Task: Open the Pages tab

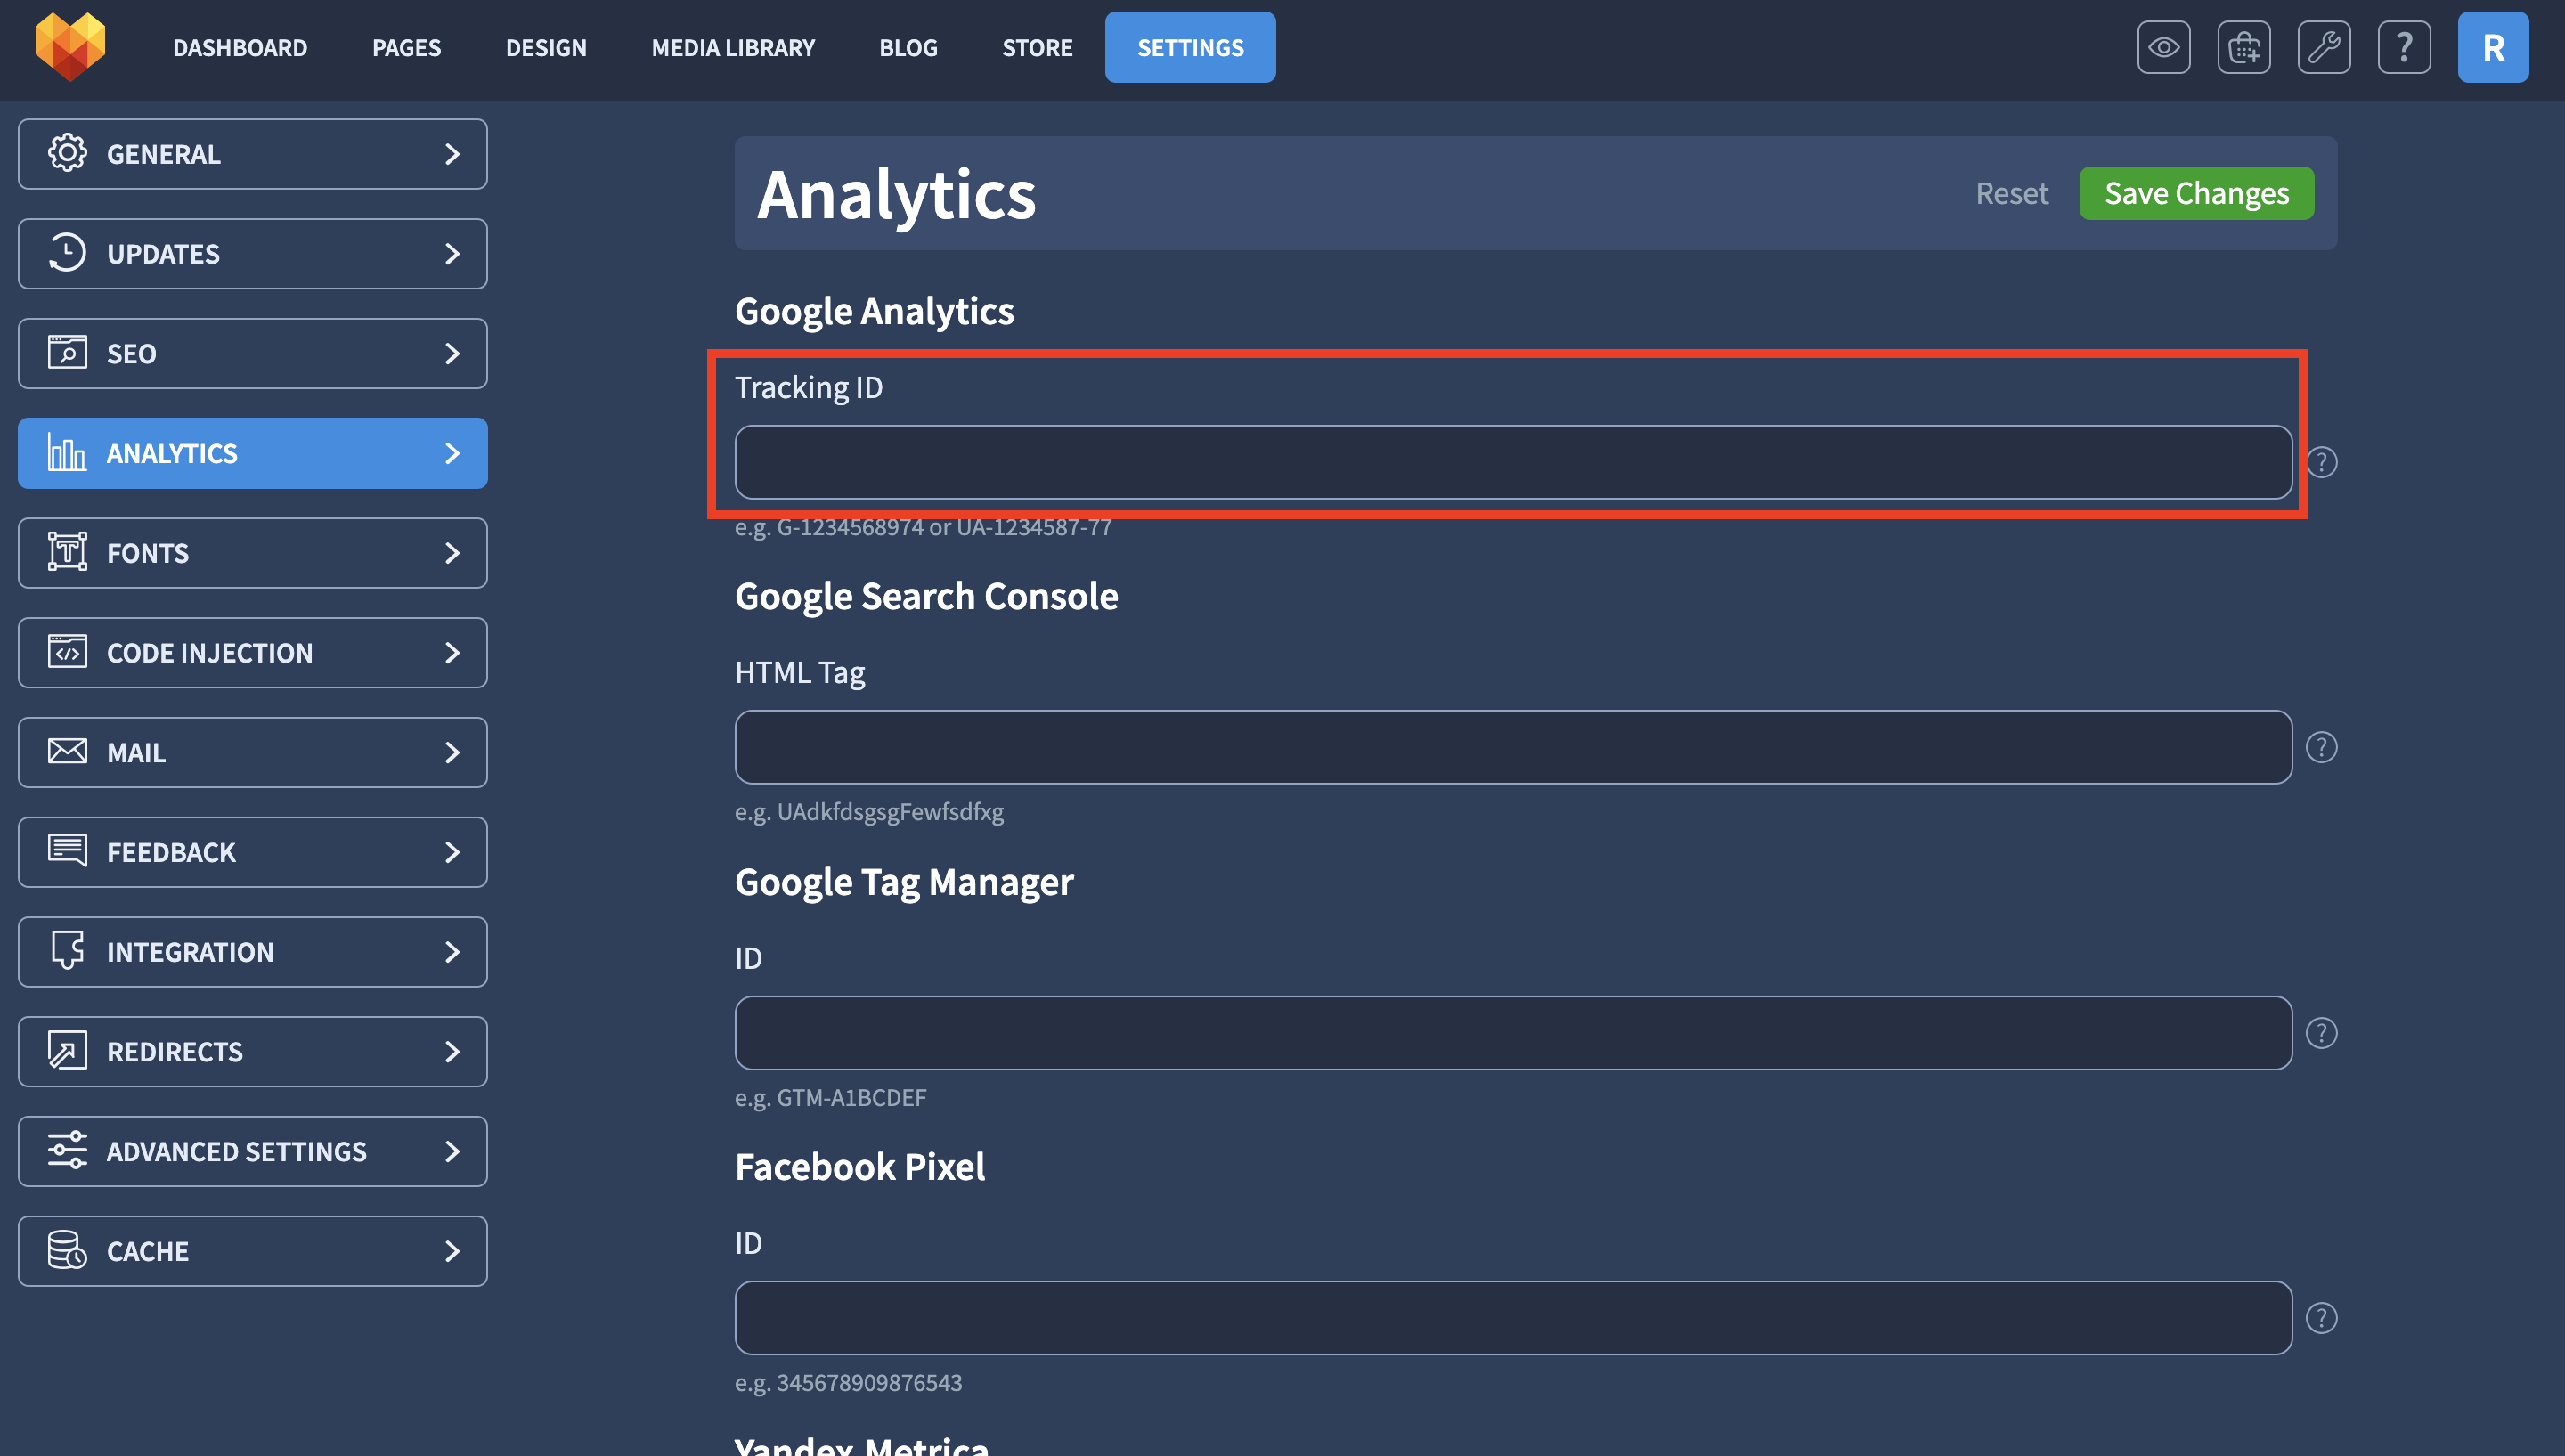Action: pyautogui.click(x=406, y=47)
